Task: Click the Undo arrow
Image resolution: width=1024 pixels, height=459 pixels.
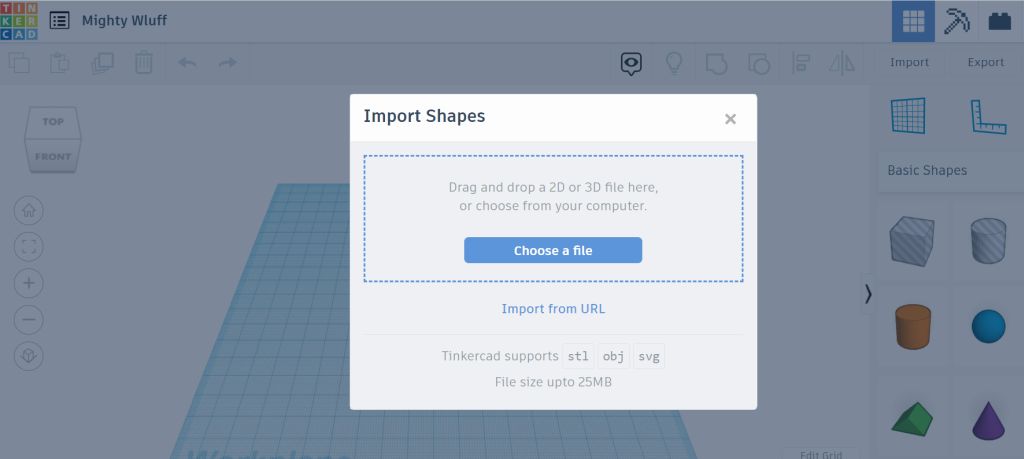Action: [187, 63]
